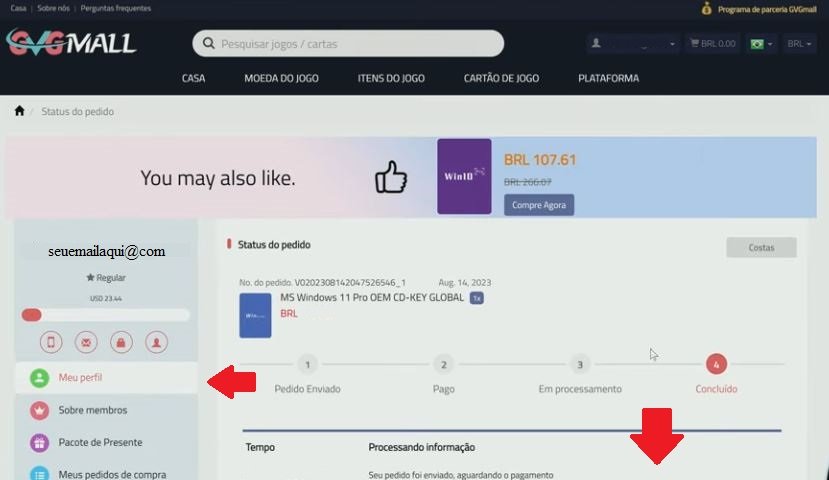Click the GVGMall logo
The width and height of the screenshot is (829, 480).
(x=71, y=42)
